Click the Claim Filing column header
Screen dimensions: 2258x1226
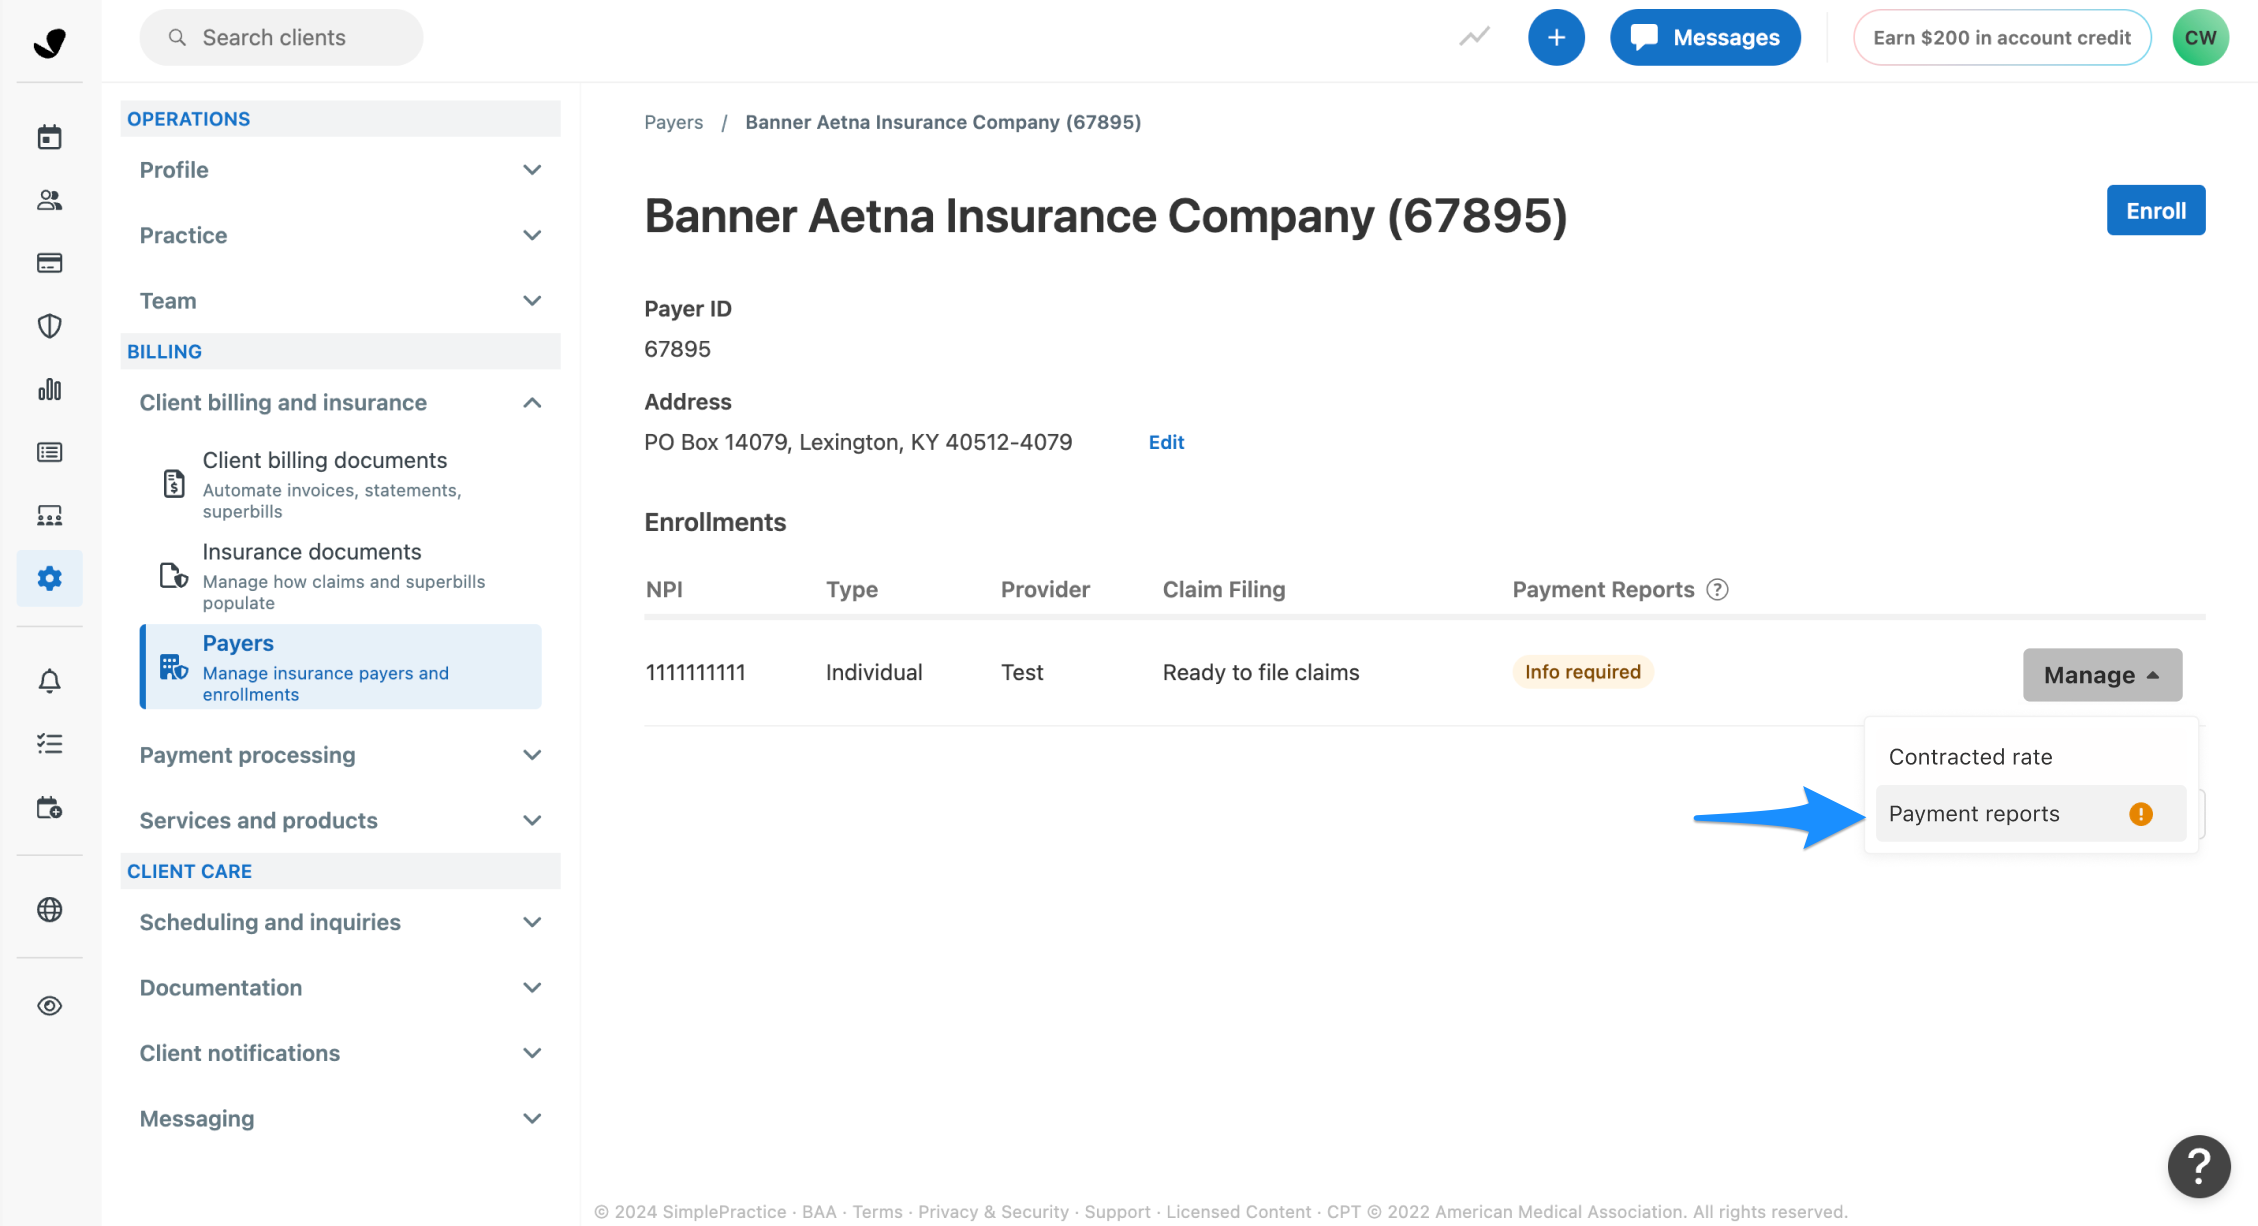[1223, 589]
